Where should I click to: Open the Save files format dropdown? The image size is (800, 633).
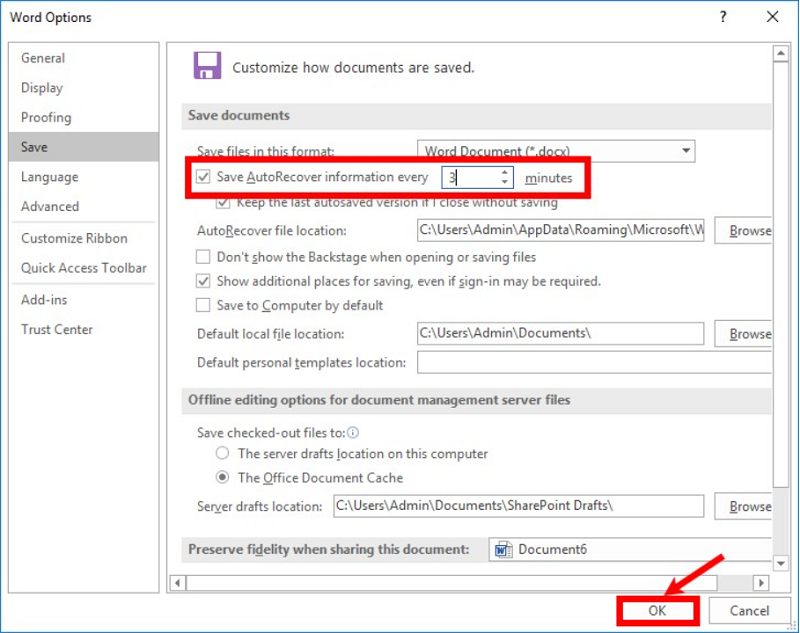[x=686, y=151]
